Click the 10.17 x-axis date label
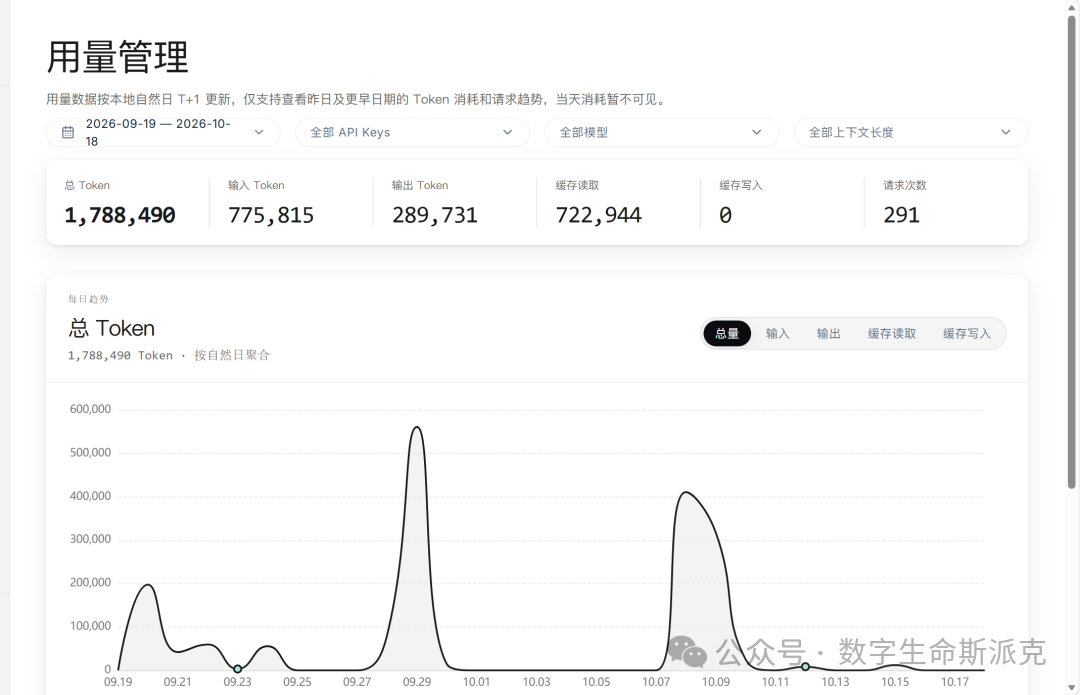The width and height of the screenshot is (1080, 695). tap(955, 682)
